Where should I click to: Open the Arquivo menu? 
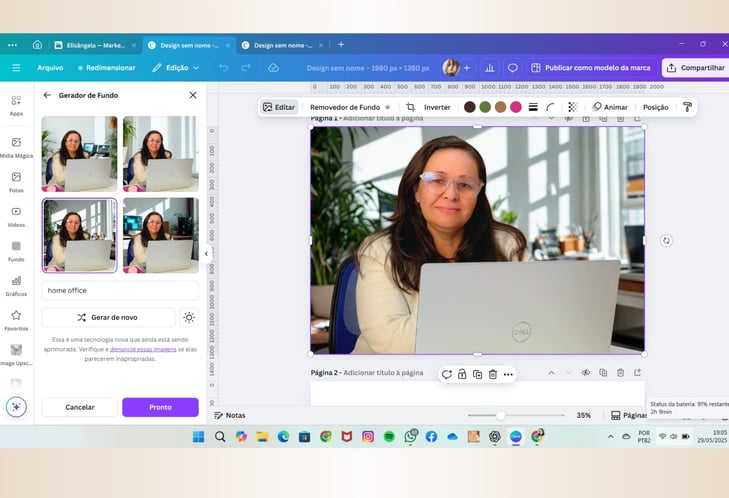(50, 68)
